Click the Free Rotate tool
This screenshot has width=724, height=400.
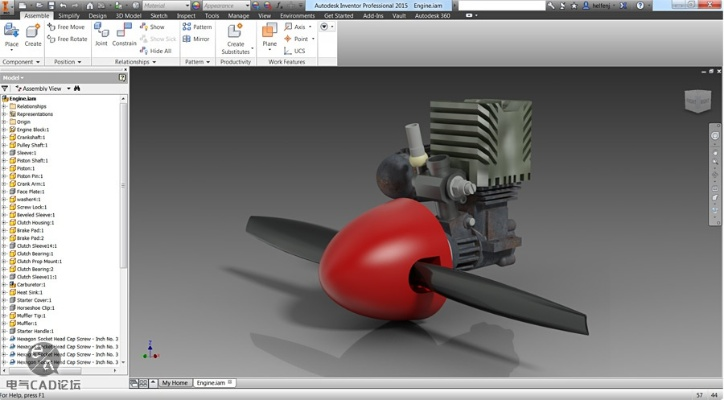click(x=67, y=39)
